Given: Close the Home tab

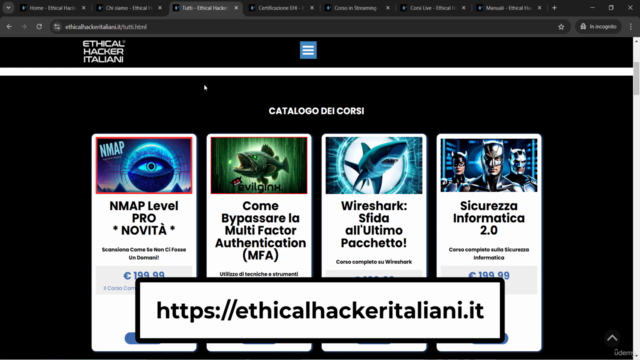Looking at the screenshot, I should click(x=84, y=8).
